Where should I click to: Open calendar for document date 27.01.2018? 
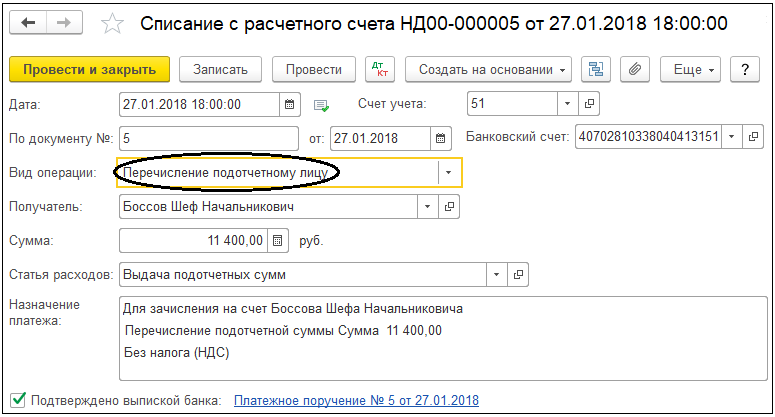440,138
